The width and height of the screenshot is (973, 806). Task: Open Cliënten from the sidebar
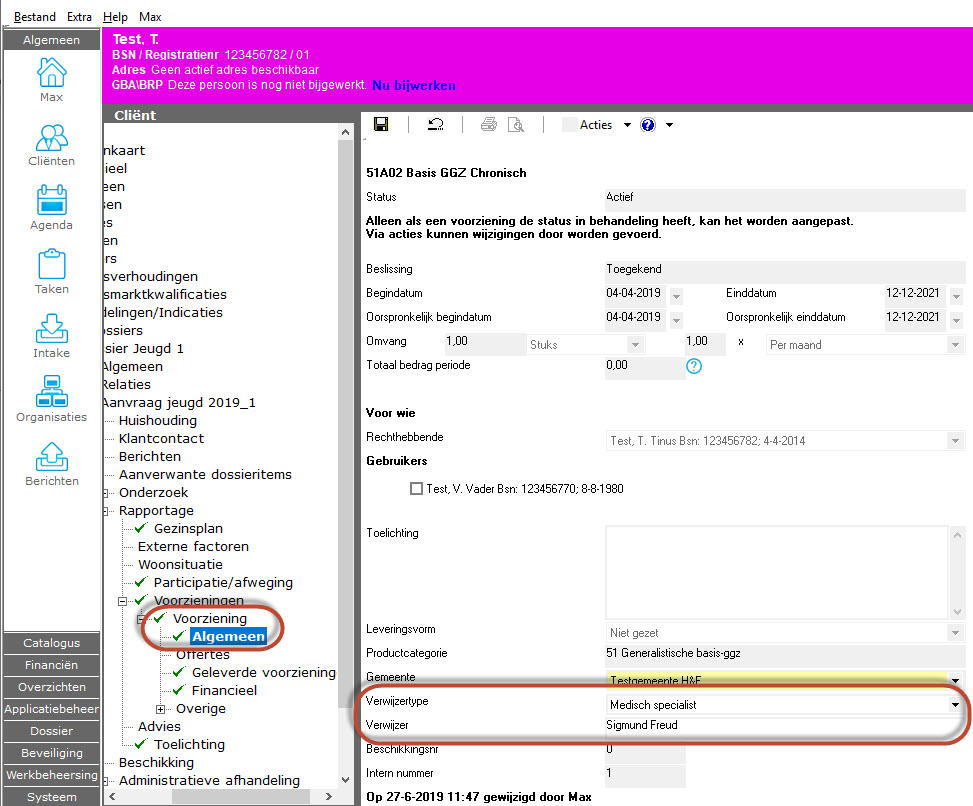(51, 144)
